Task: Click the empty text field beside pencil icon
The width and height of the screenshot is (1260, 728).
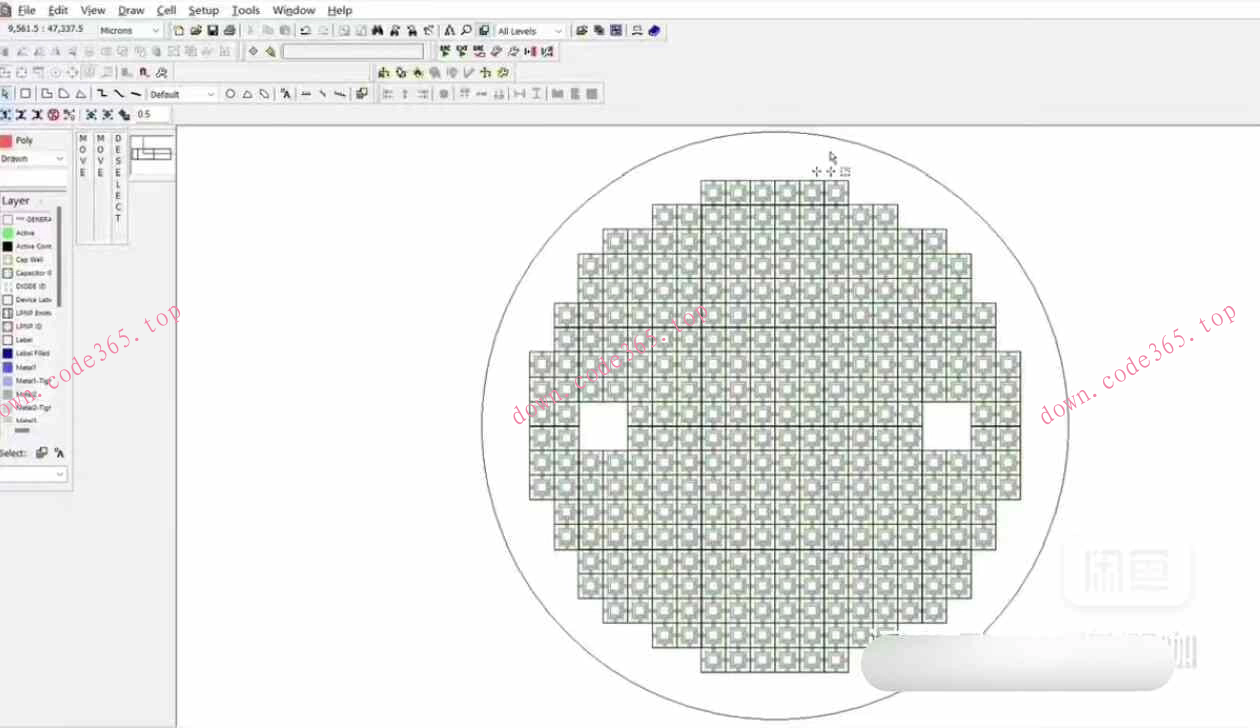Action: tap(352, 51)
